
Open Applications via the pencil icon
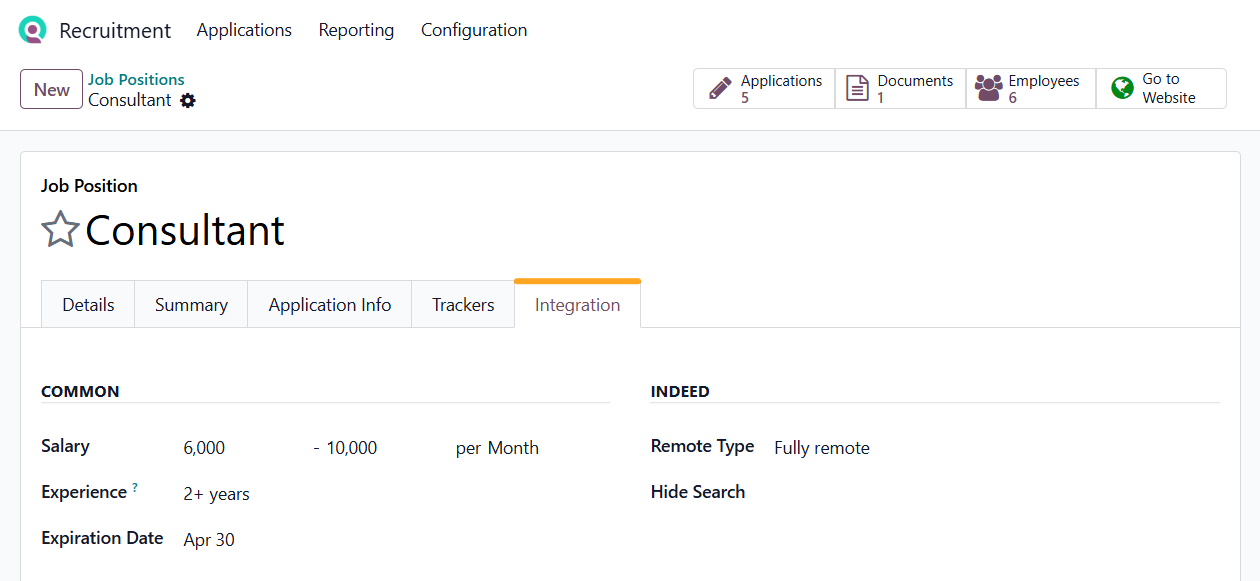click(720, 88)
